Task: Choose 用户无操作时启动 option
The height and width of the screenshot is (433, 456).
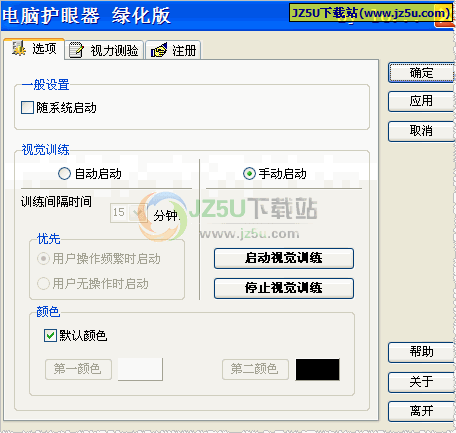Action: click(x=43, y=284)
